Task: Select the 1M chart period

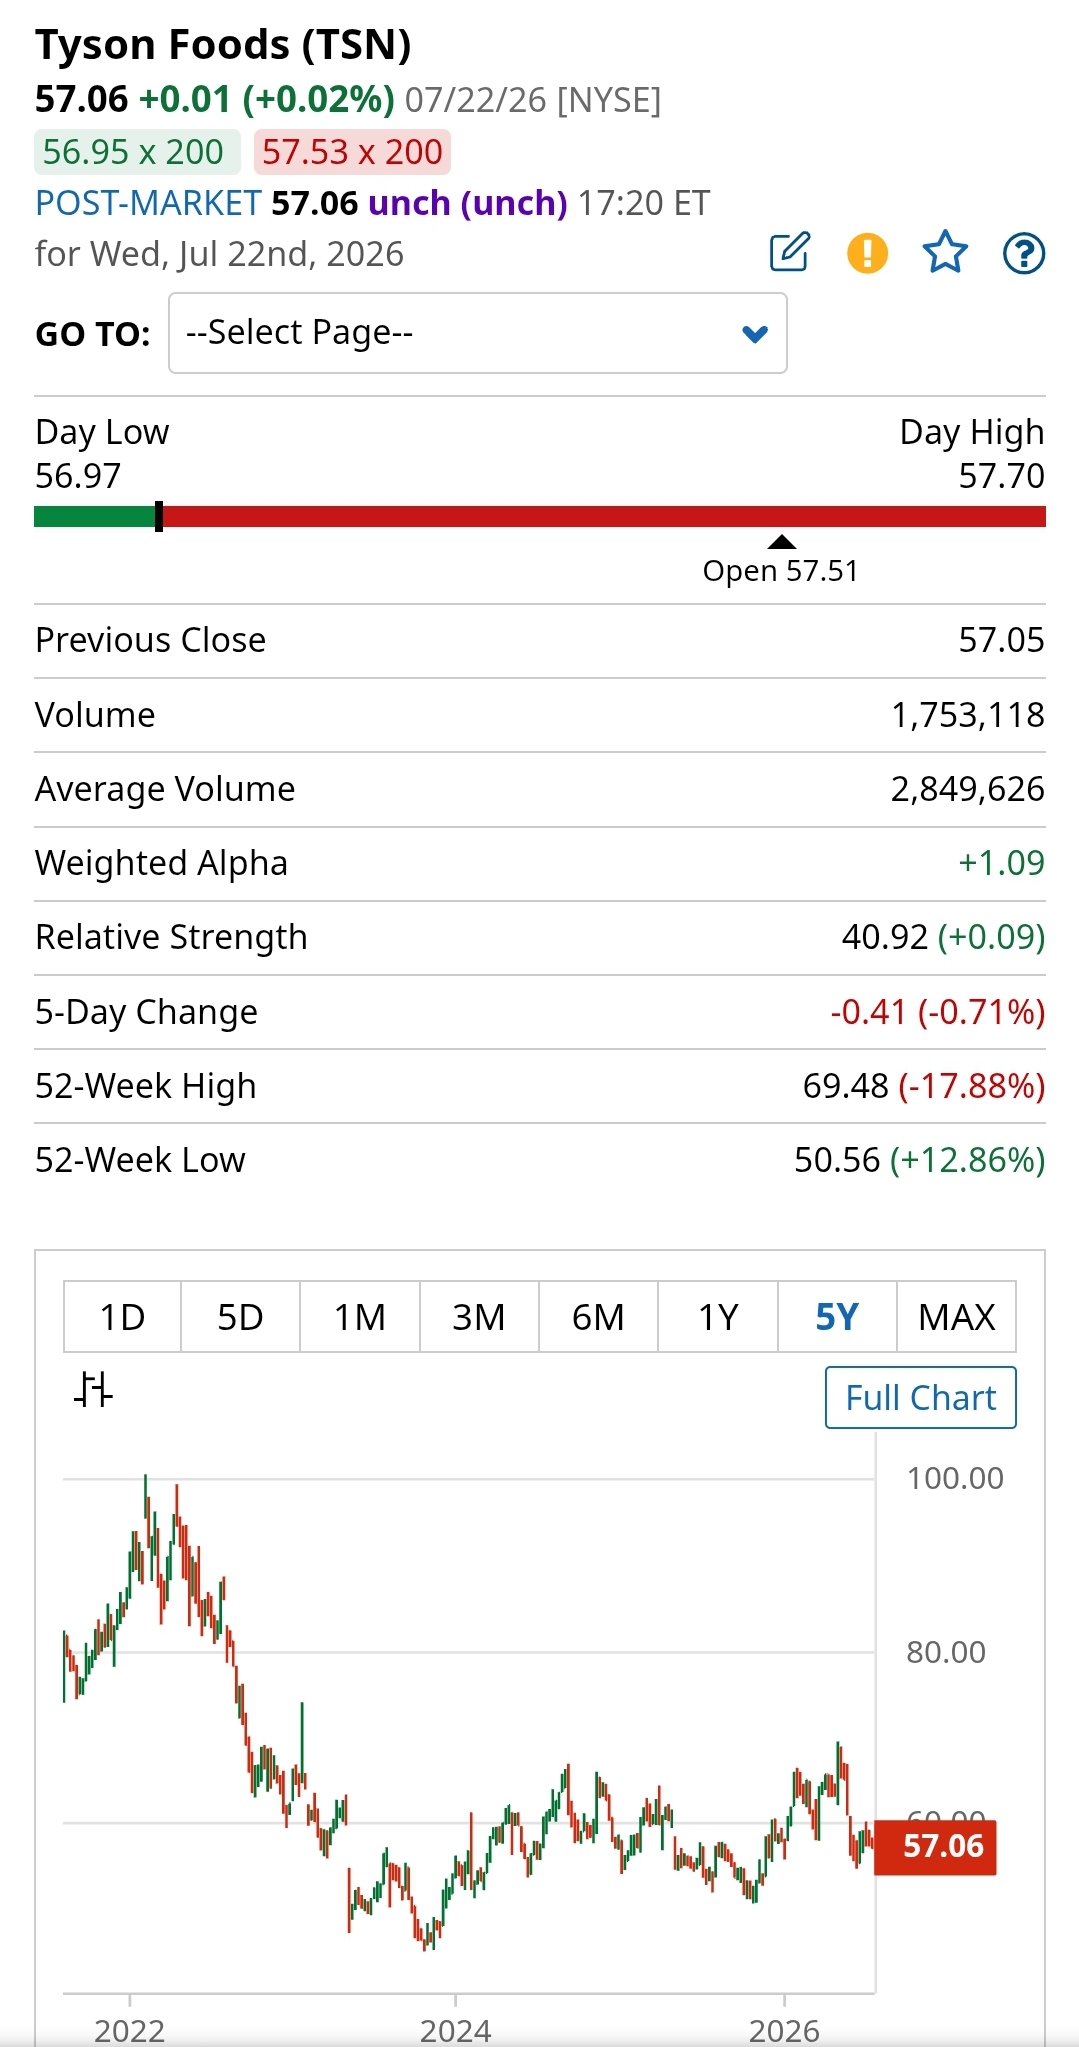Action: click(x=360, y=1317)
